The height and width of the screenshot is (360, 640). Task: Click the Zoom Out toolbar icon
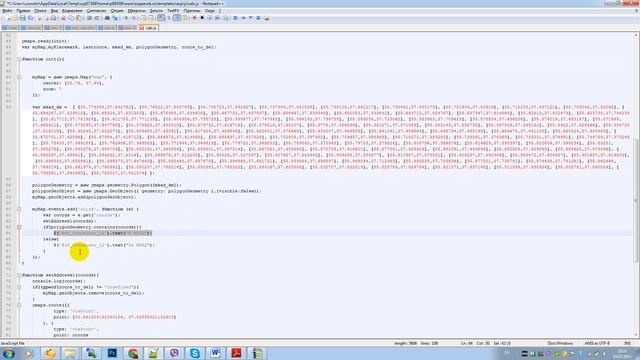(x=134, y=18)
